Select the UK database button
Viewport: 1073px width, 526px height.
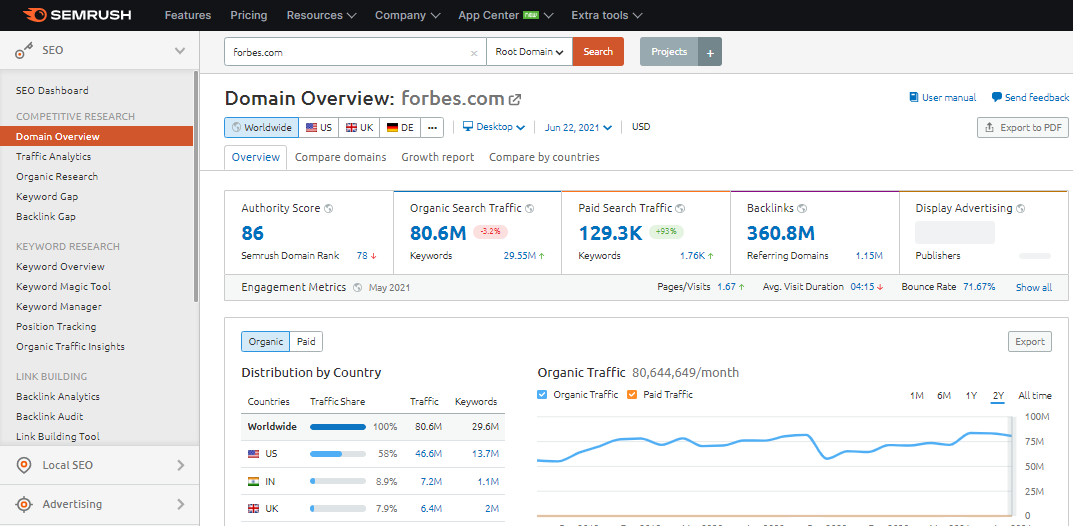[359, 127]
